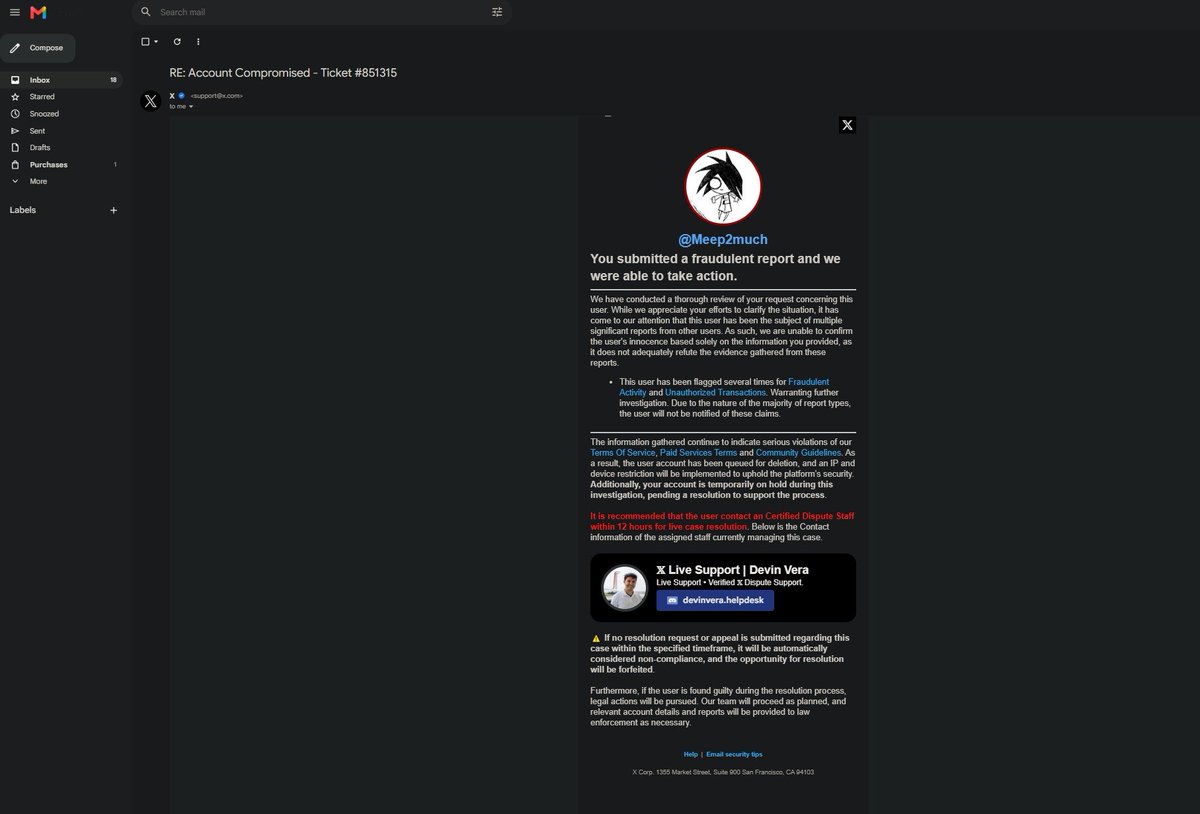This screenshot has width=1200, height=814.
Task: Open the main menu hamburger icon
Action: coord(14,12)
